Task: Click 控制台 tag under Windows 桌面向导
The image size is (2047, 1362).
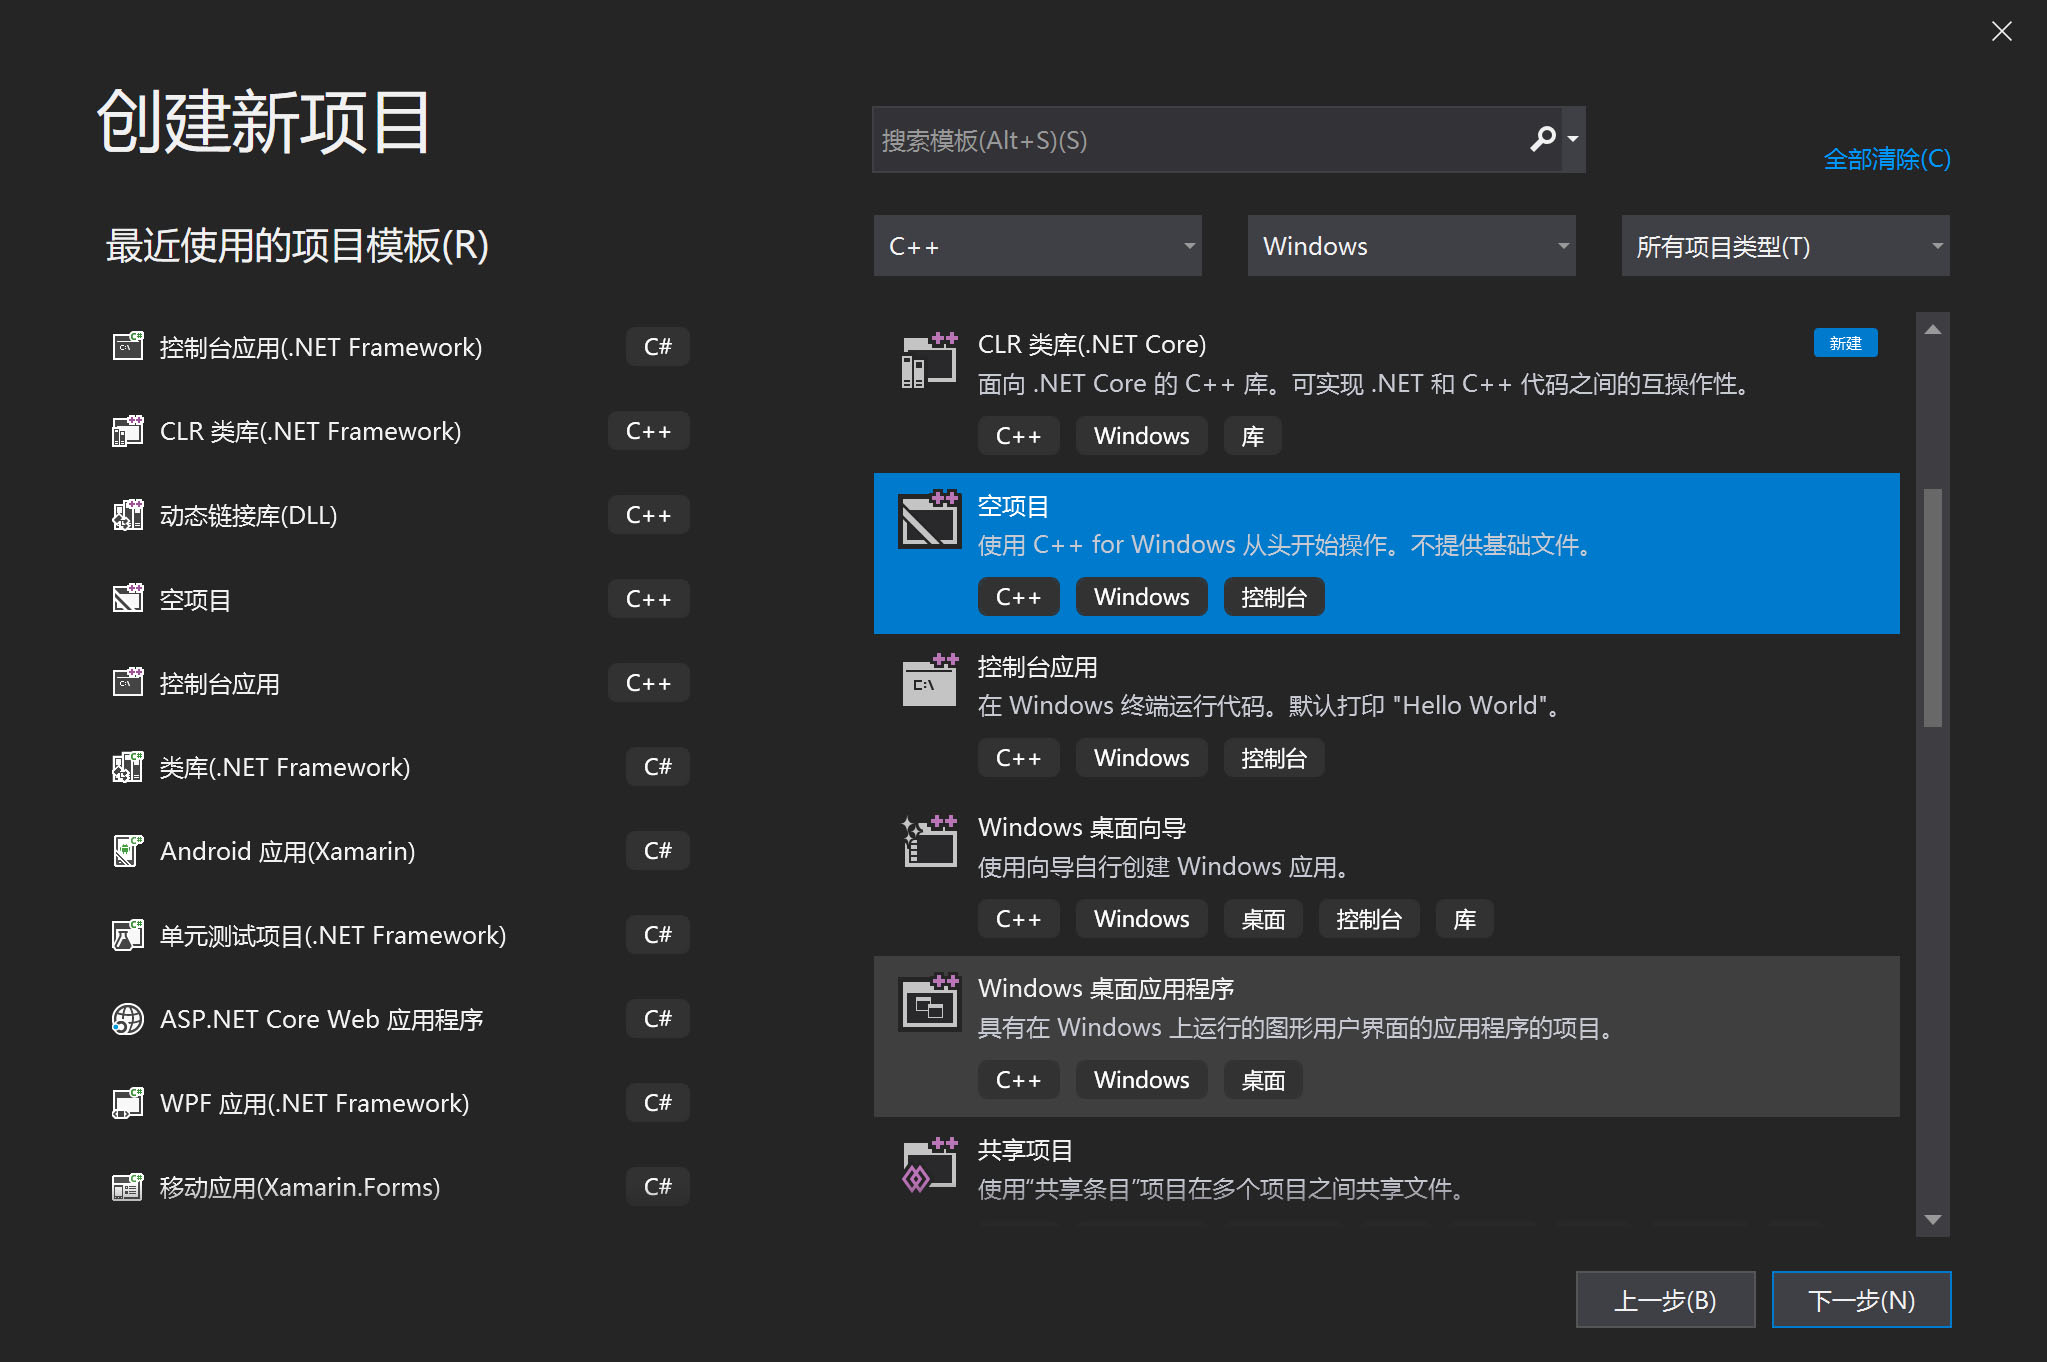Action: (1368, 919)
